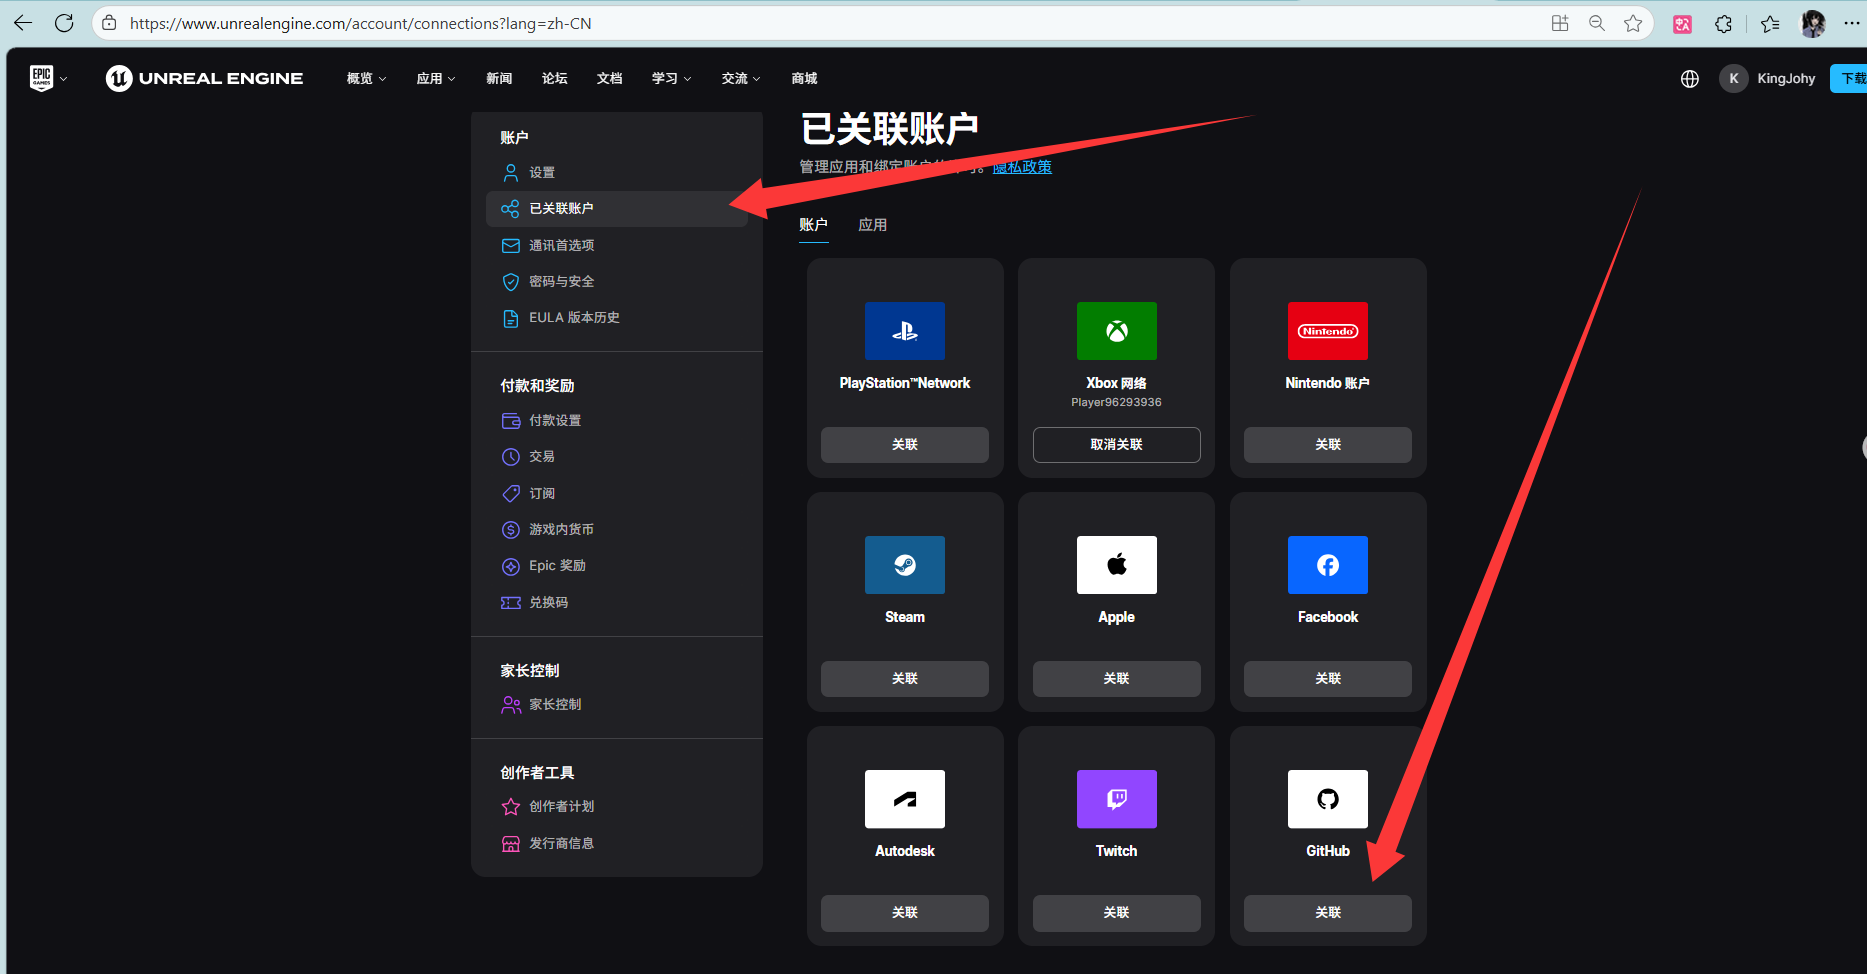This screenshot has width=1867, height=974.
Task: Open 付款设置 in the sidebar
Action: pyautogui.click(x=617, y=421)
